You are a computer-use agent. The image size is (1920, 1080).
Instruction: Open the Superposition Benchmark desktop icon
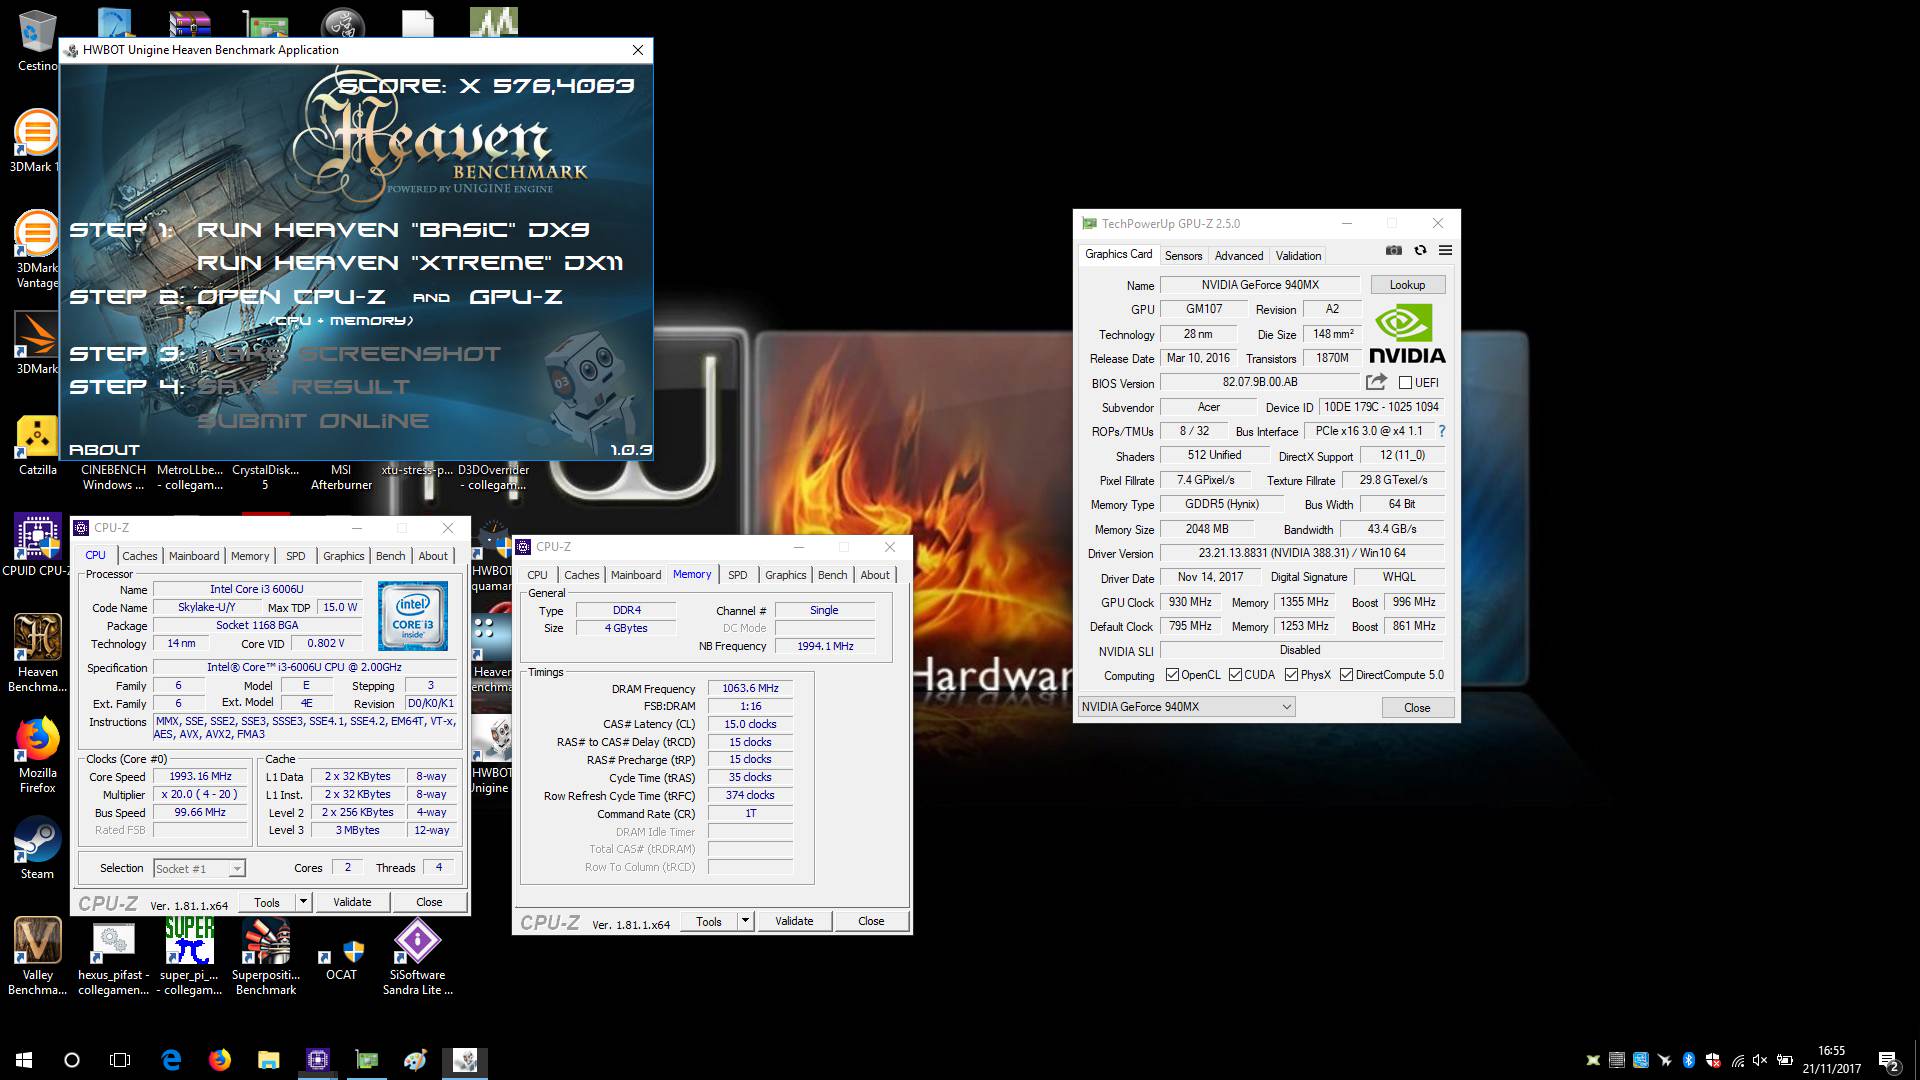click(x=265, y=957)
